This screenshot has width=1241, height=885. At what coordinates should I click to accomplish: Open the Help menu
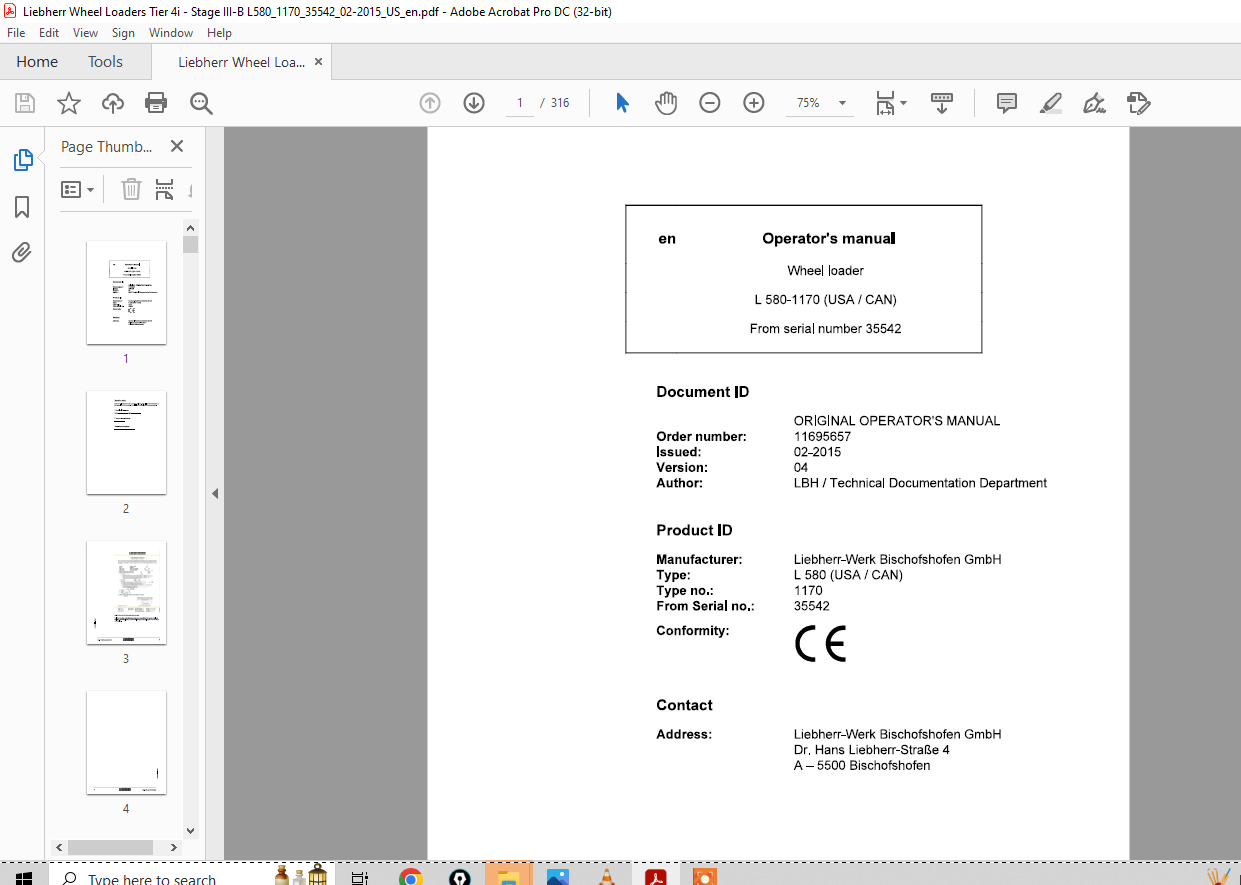pos(219,33)
